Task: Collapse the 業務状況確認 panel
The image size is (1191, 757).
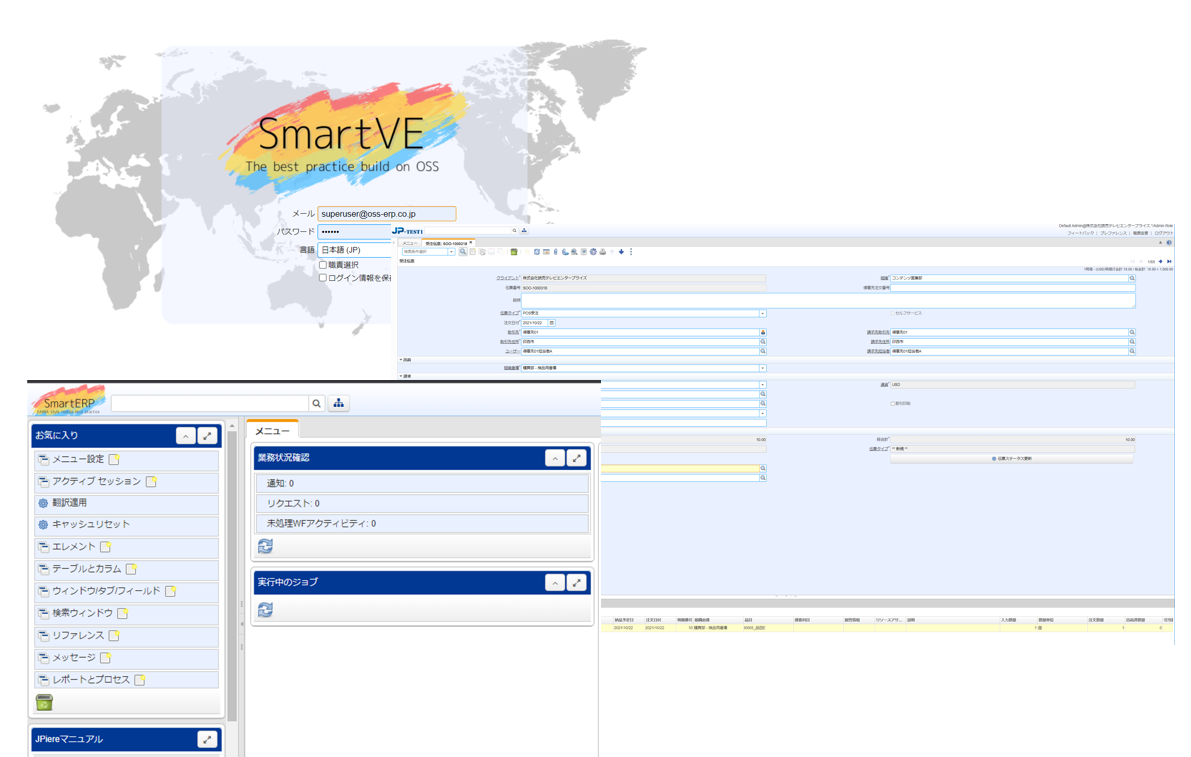Action: [555, 458]
